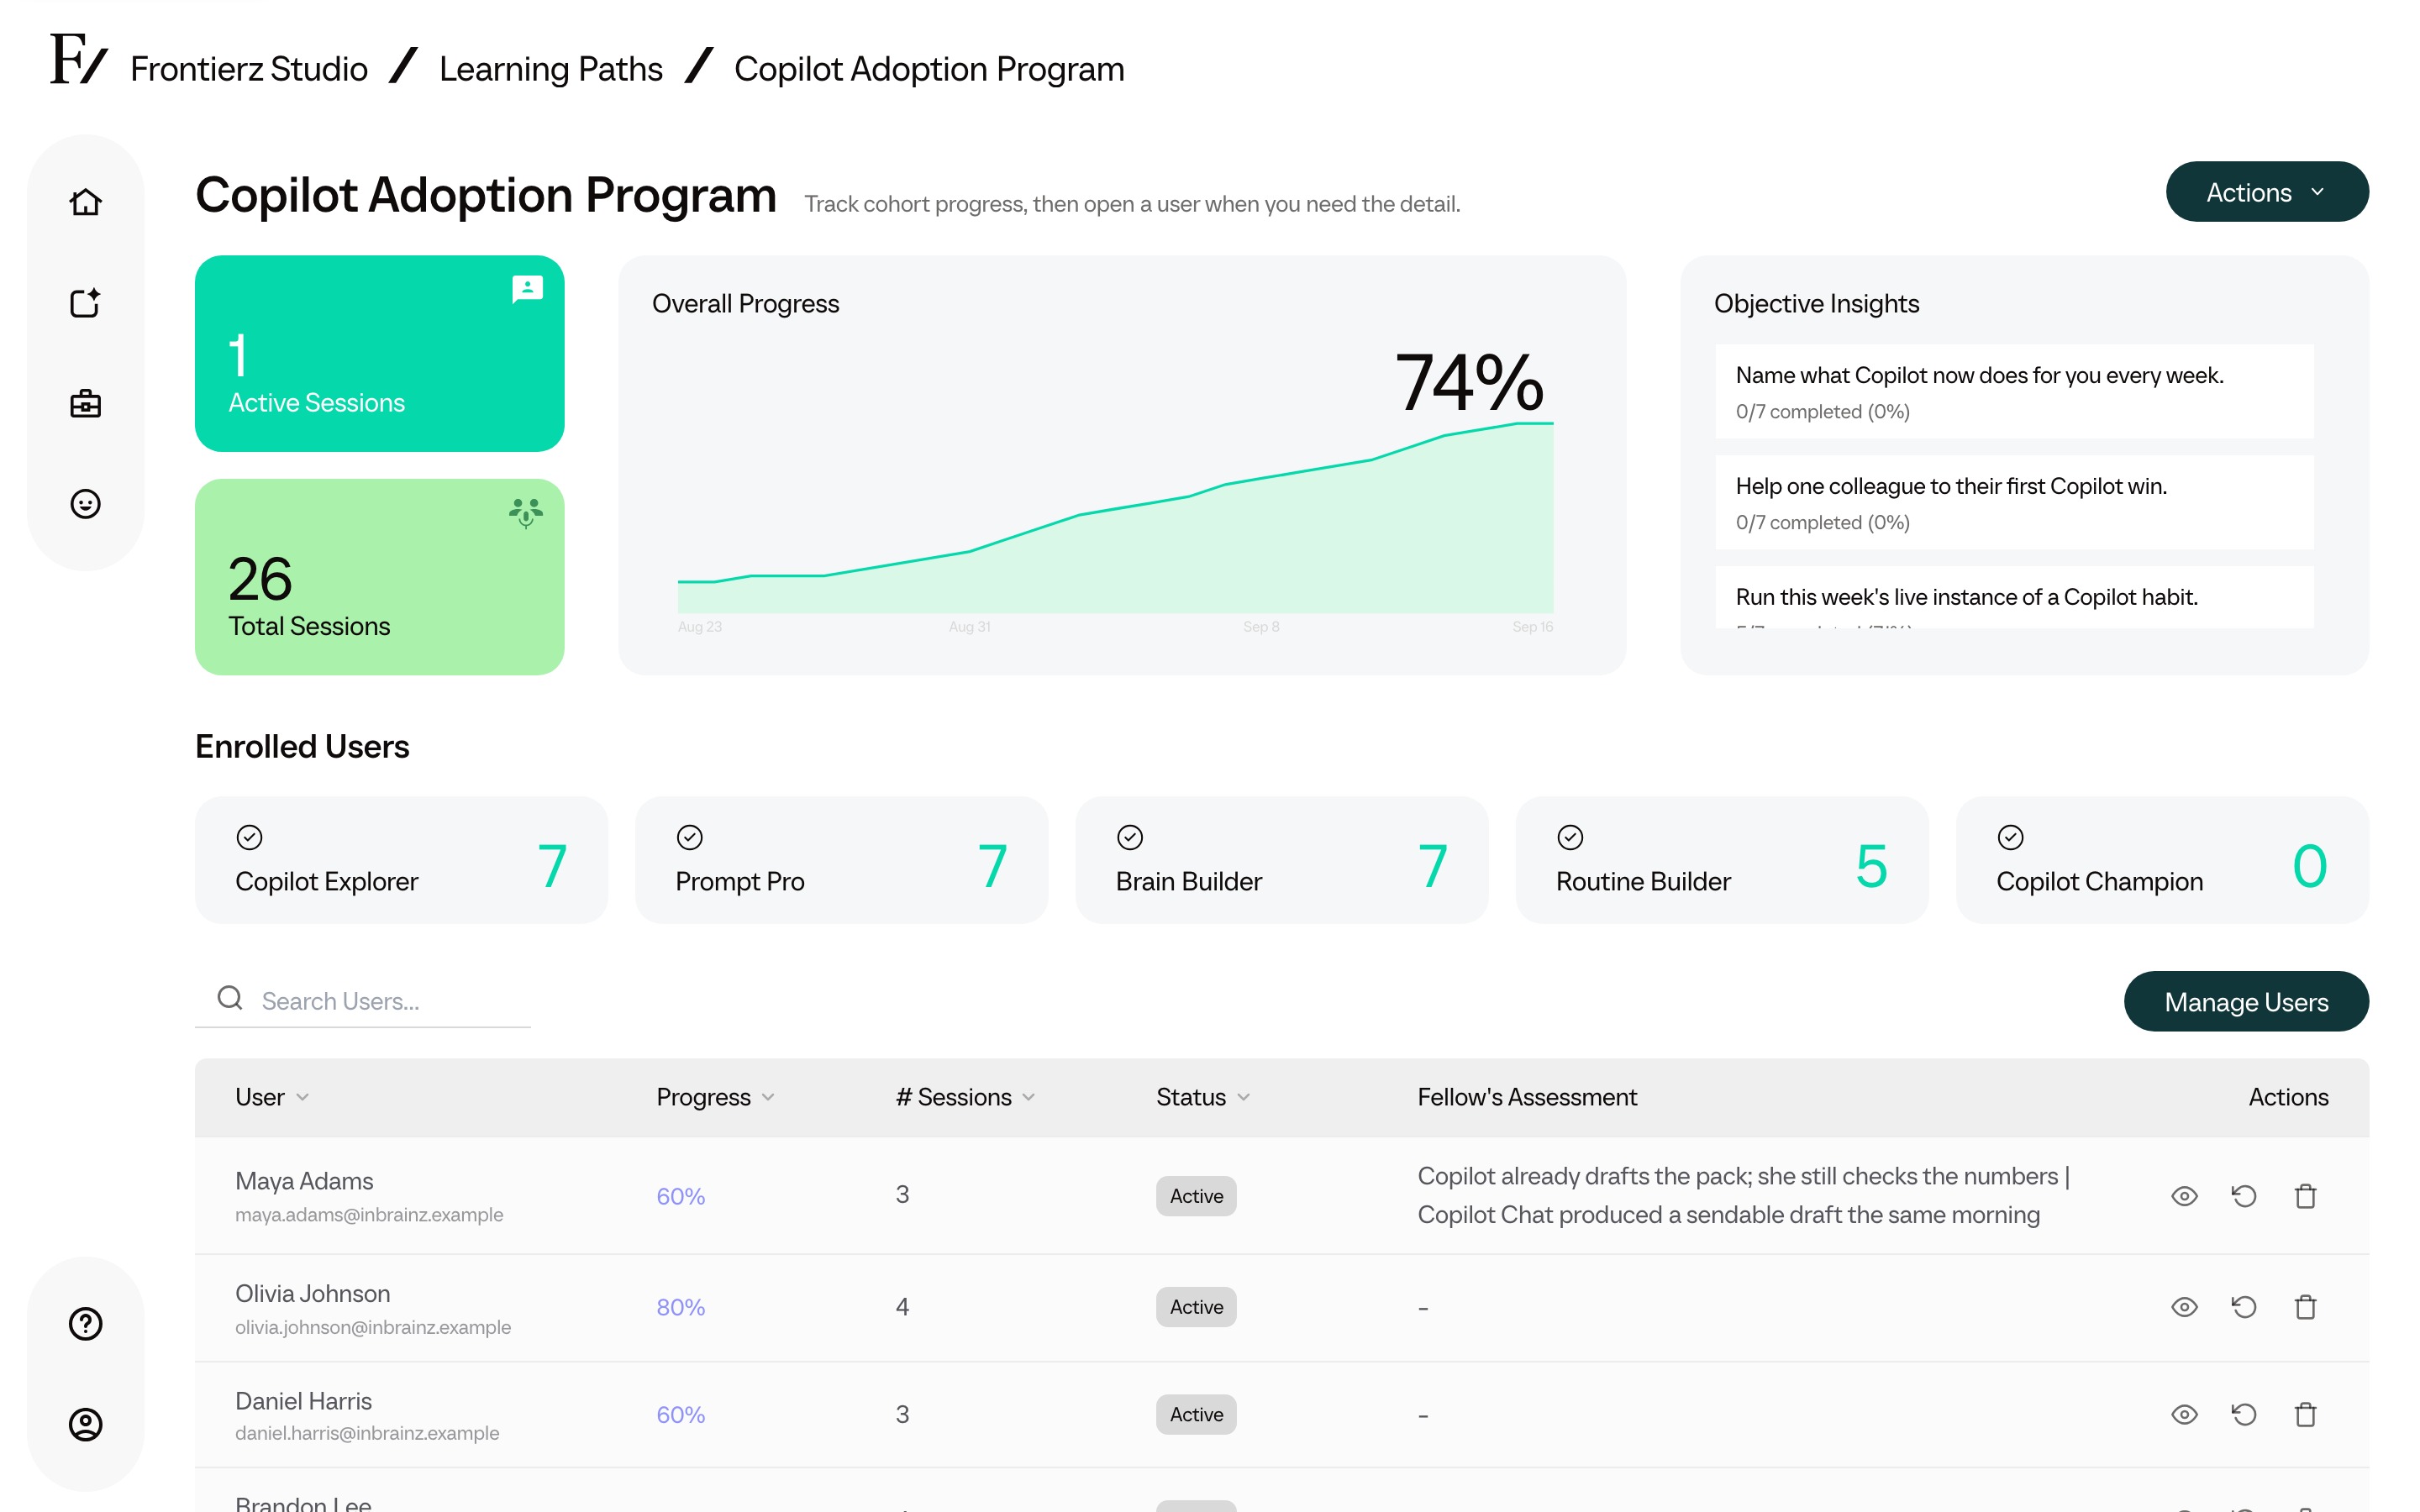View Olivia Johnson details with eye icon
This screenshot has height=1512, width=2420.
(x=2184, y=1307)
